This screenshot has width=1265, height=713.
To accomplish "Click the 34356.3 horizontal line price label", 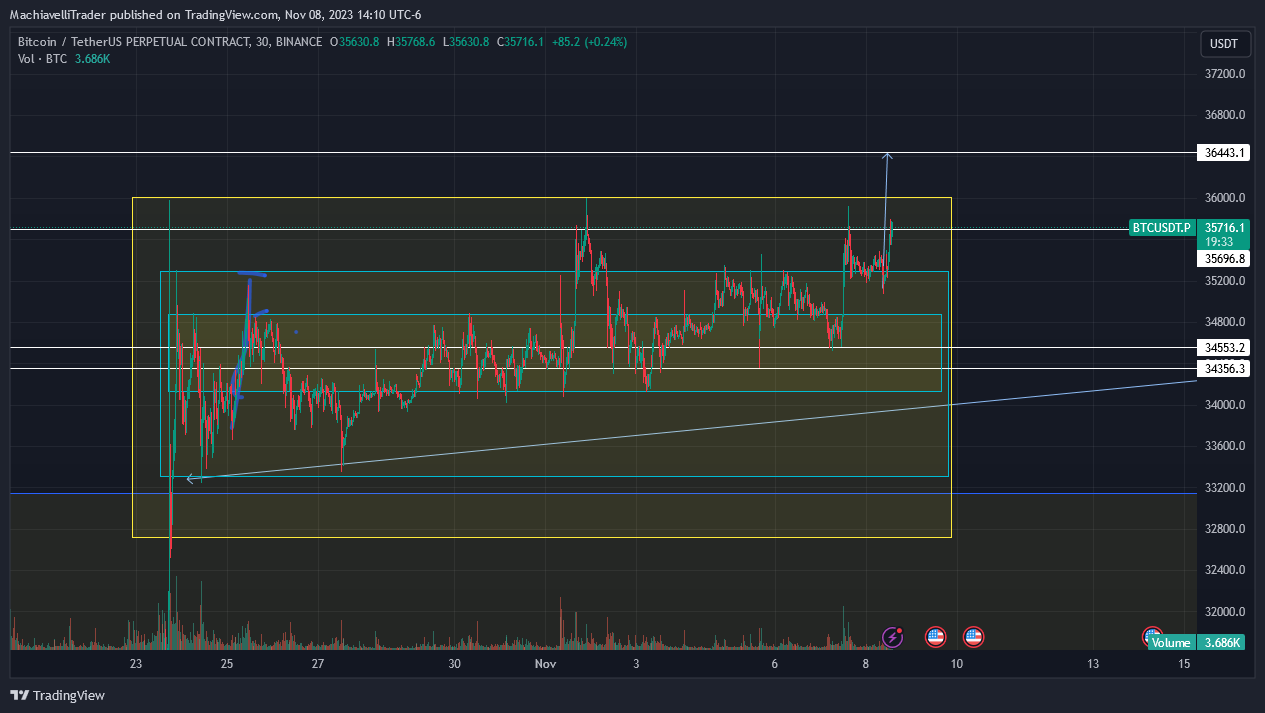I will (1224, 369).
